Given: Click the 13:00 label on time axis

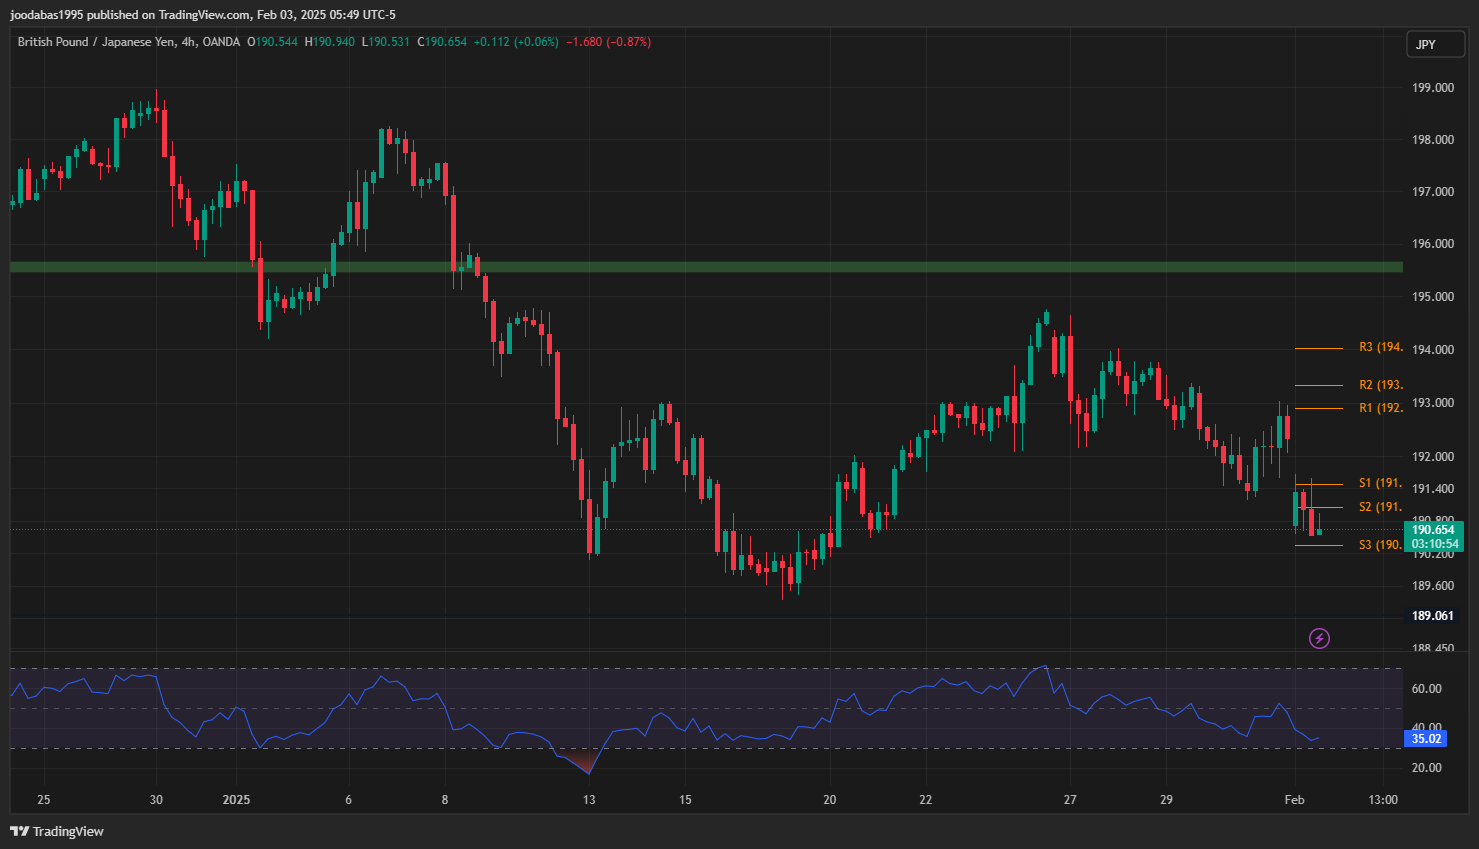Looking at the screenshot, I should tap(1383, 800).
